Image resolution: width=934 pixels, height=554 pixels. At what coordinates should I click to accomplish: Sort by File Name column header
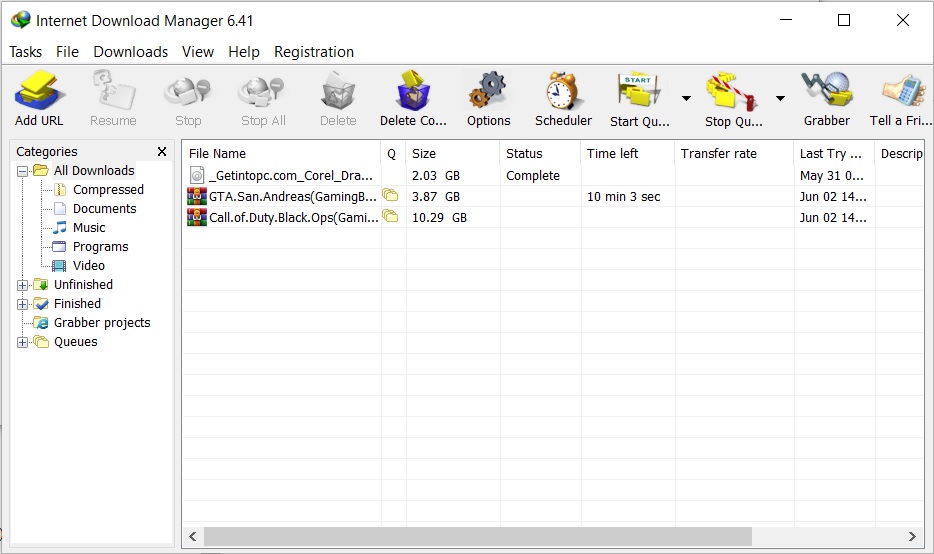281,154
